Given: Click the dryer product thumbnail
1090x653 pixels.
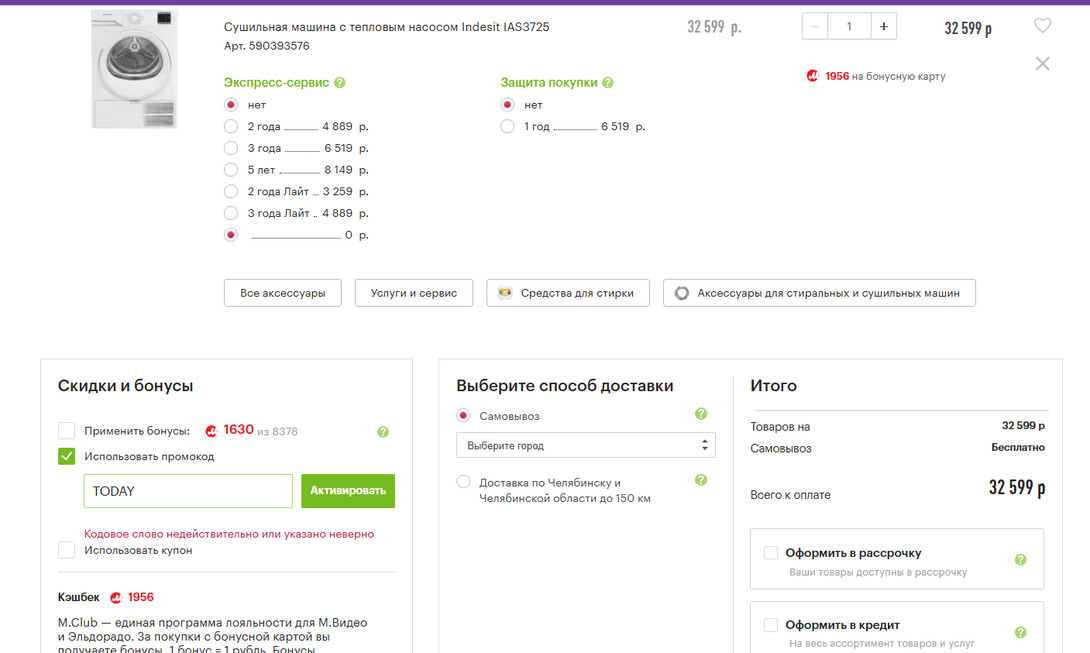Looking at the screenshot, I should click(x=134, y=69).
